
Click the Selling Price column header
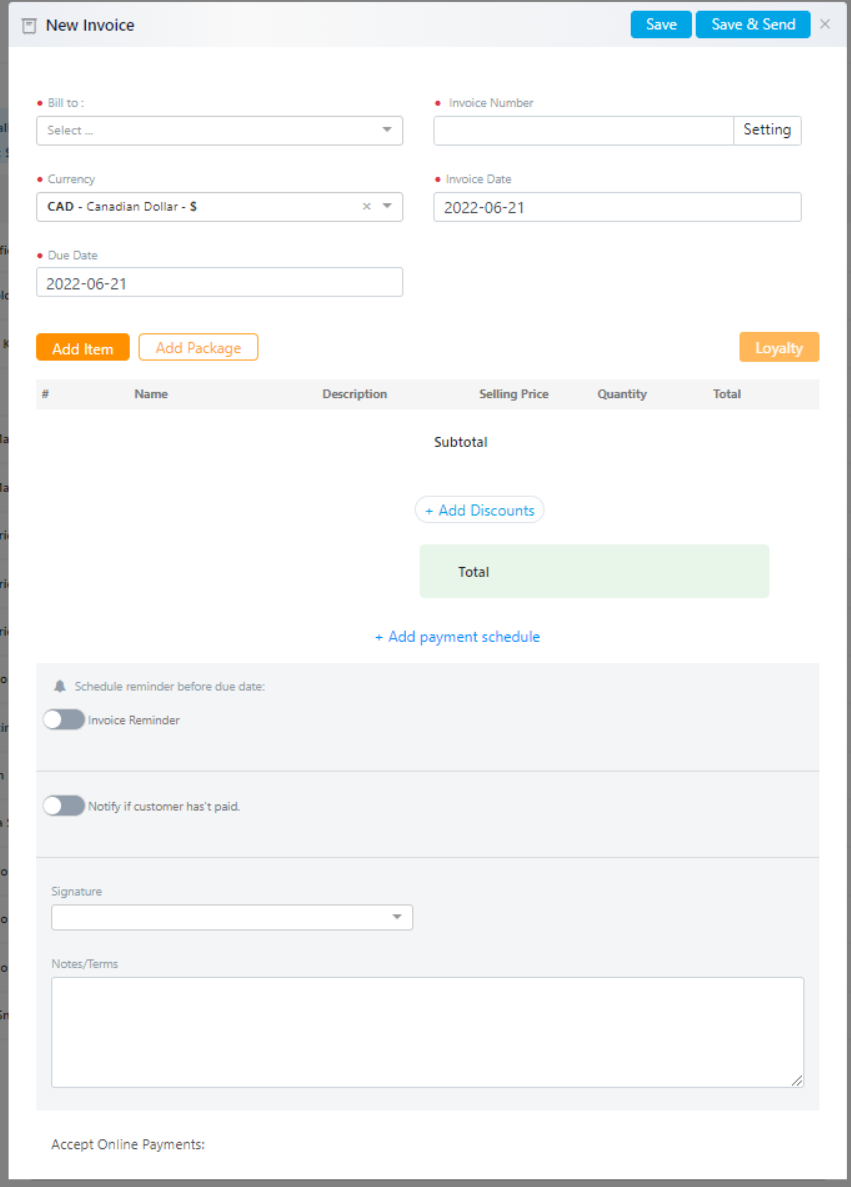pyautogui.click(x=513, y=394)
